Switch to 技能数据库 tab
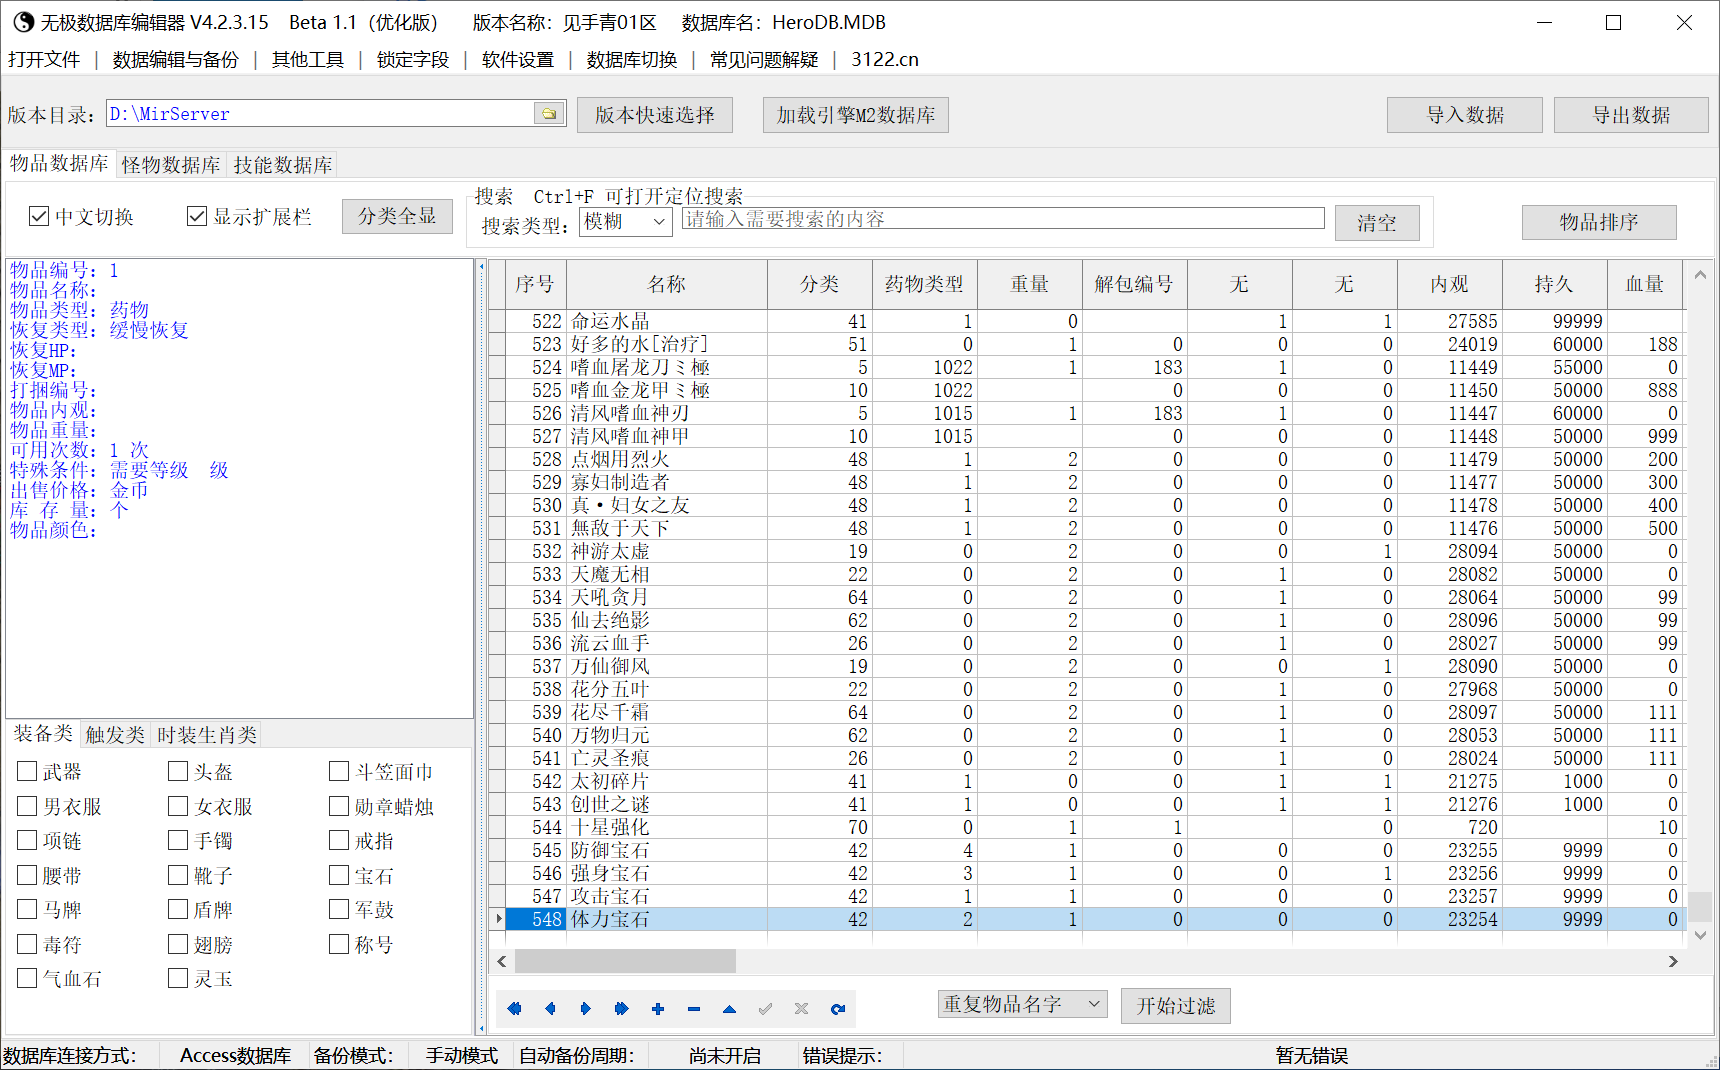Screen dimensions: 1720x1070 (x=283, y=165)
